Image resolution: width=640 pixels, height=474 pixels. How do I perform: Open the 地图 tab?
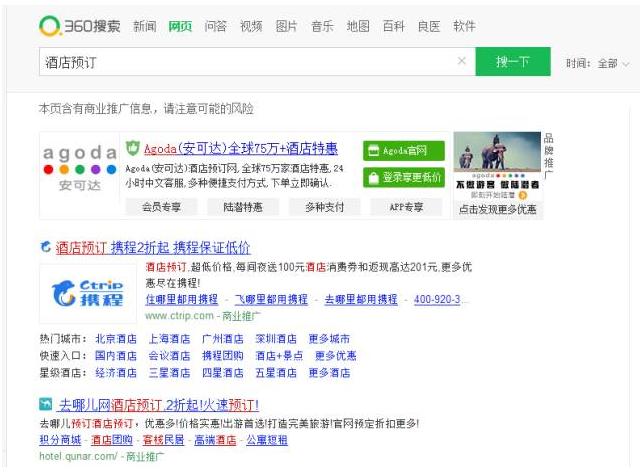[x=358, y=27]
